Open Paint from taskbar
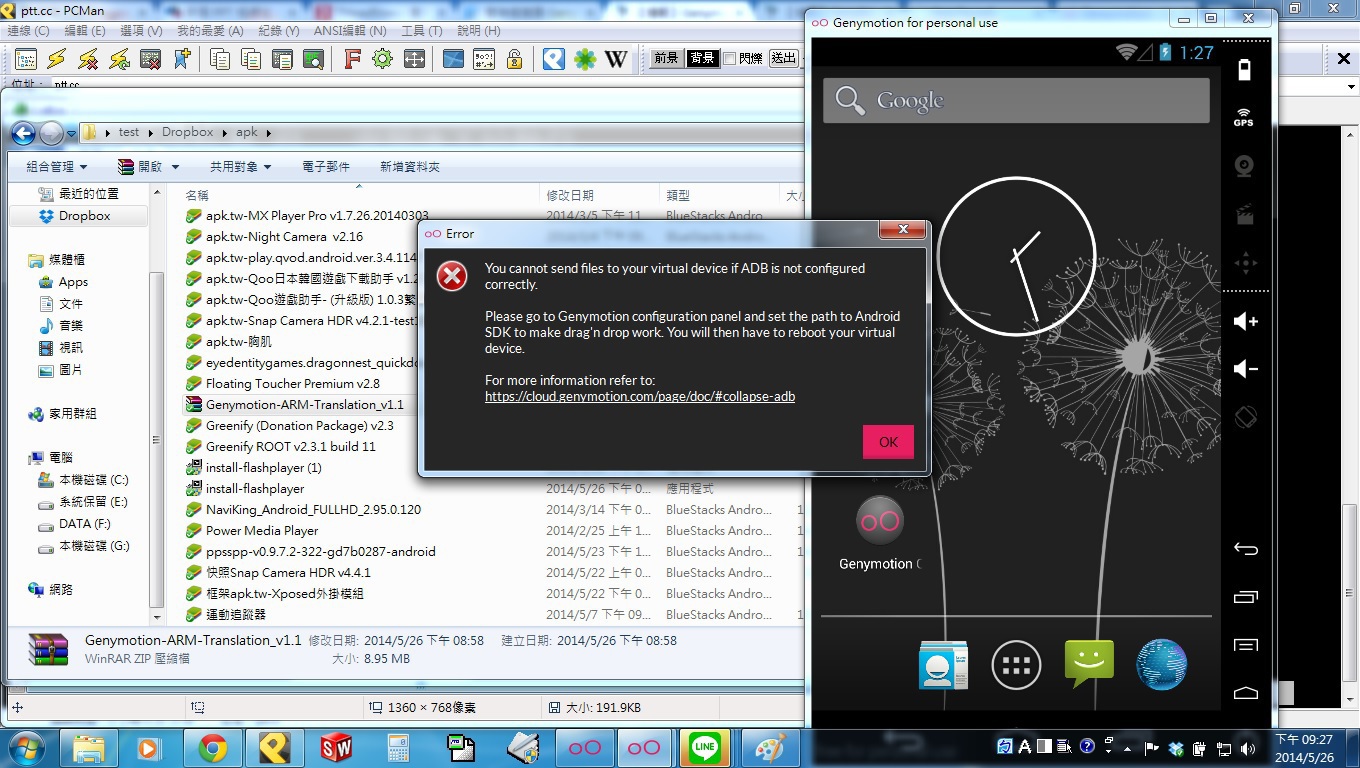Screen dimensions: 1360x768 (768, 748)
